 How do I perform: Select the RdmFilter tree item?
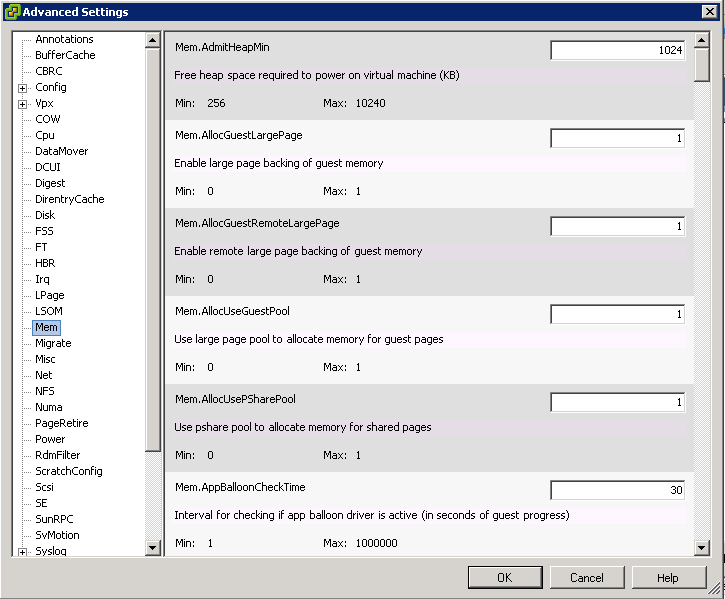tap(57, 455)
